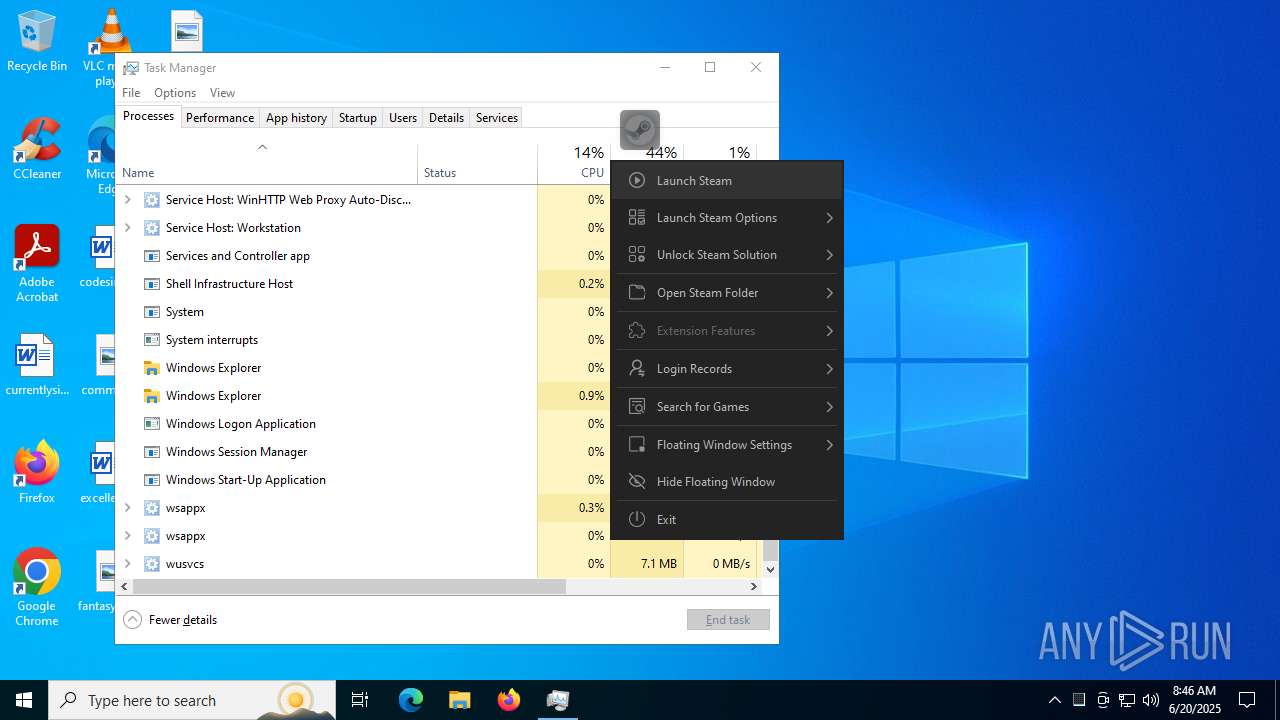Click the Windows Start button
The image size is (1280, 720).
point(24,700)
